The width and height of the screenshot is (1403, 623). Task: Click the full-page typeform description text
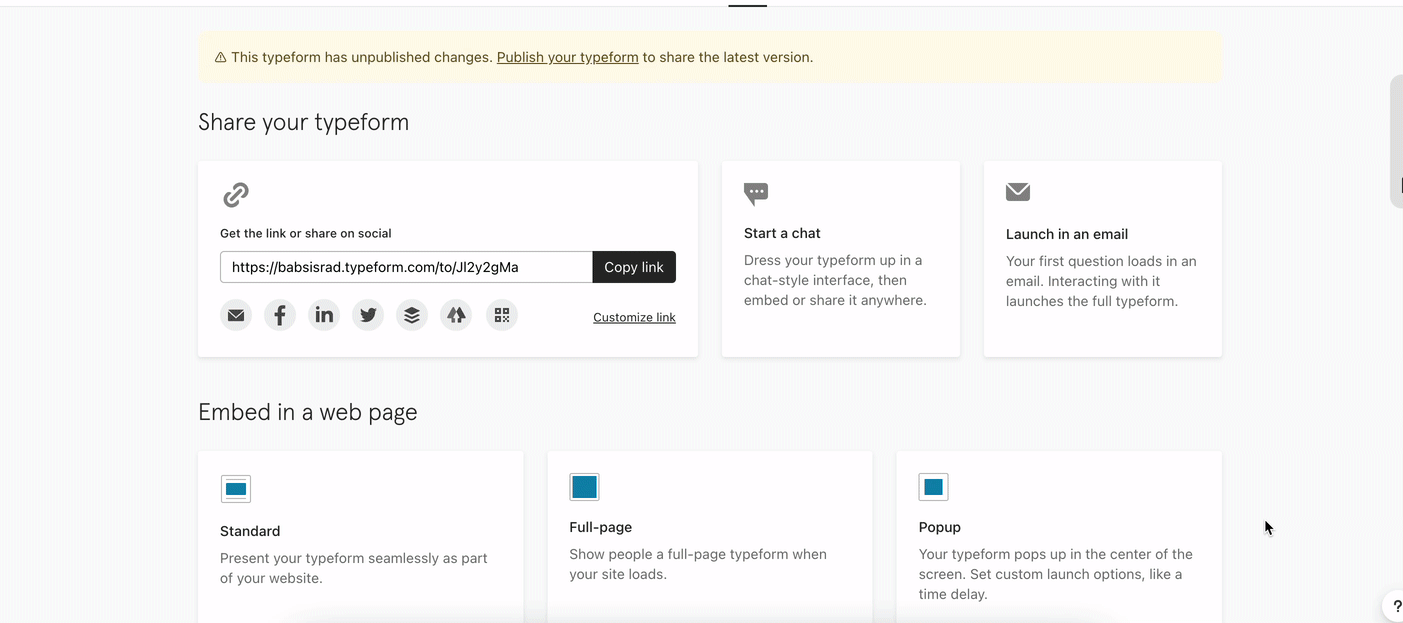[x=698, y=564]
